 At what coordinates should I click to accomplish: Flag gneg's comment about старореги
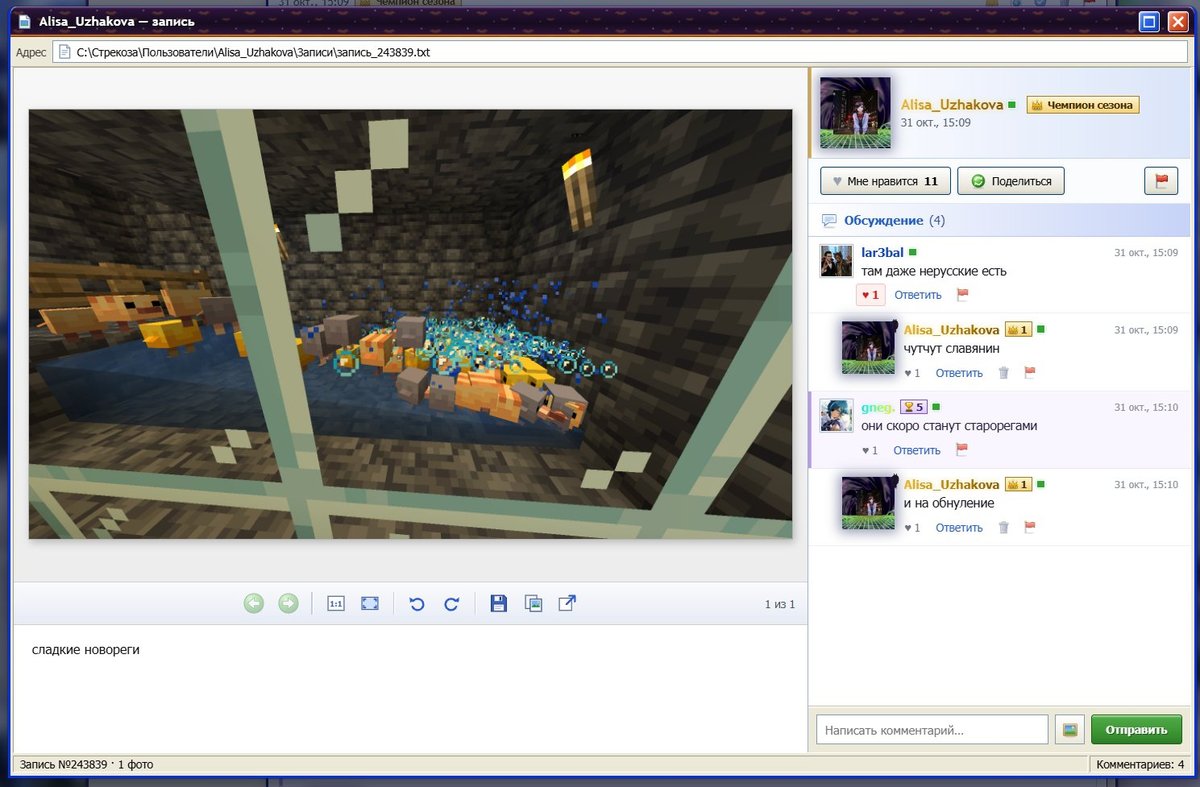[x=962, y=451]
